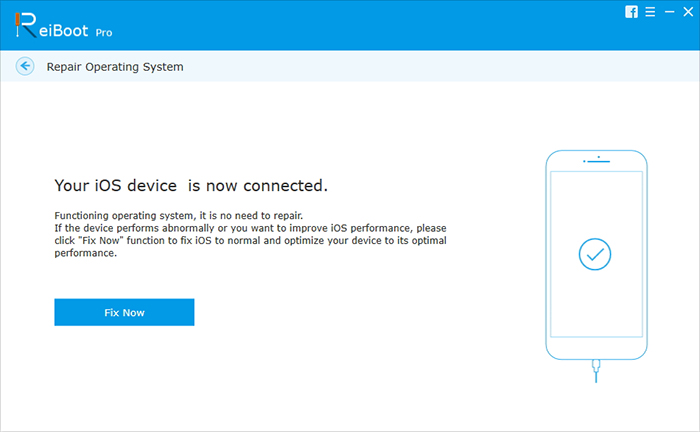Screen dimensions: 700x432
Task: Click the checkmark circle on phone
Action: (x=595, y=254)
